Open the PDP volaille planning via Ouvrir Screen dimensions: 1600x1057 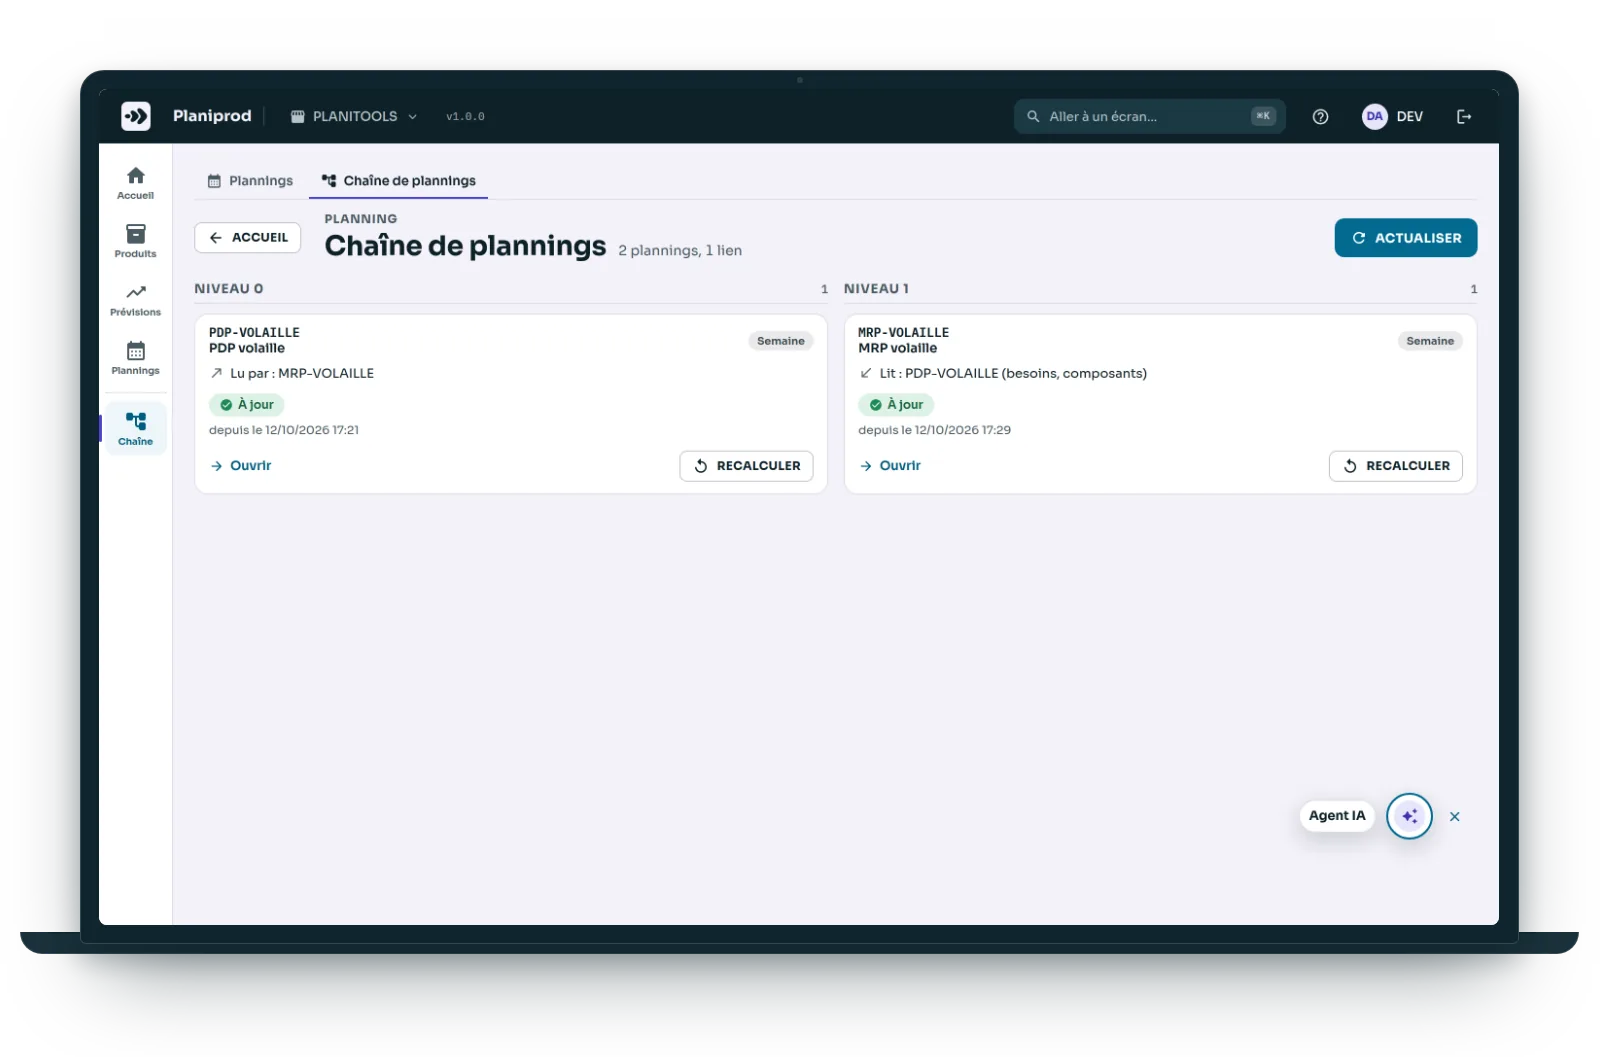click(241, 466)
